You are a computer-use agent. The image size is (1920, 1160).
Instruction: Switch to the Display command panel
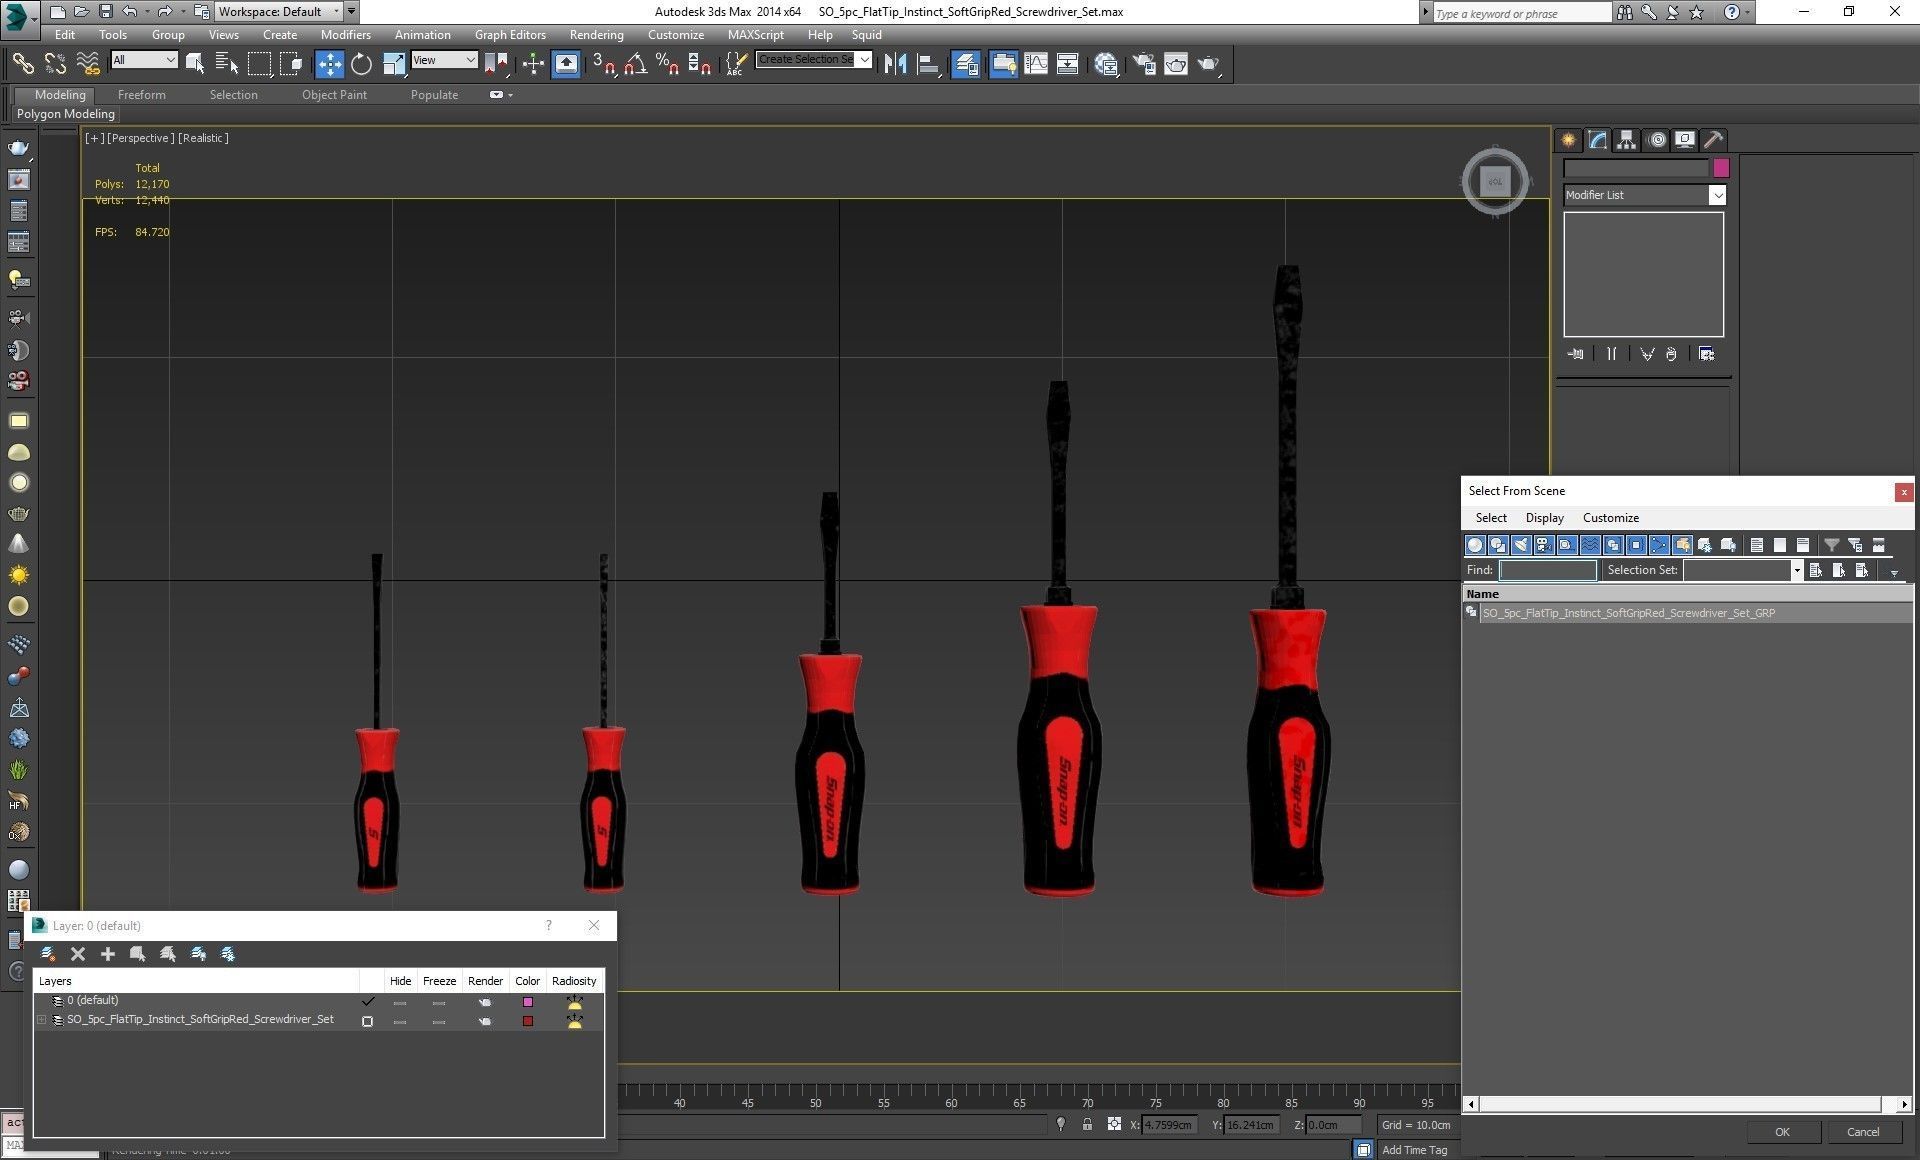click(x=1685, y=140)
